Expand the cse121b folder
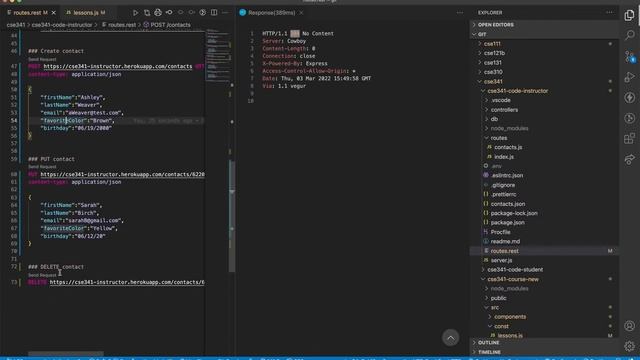 point(544,53)
